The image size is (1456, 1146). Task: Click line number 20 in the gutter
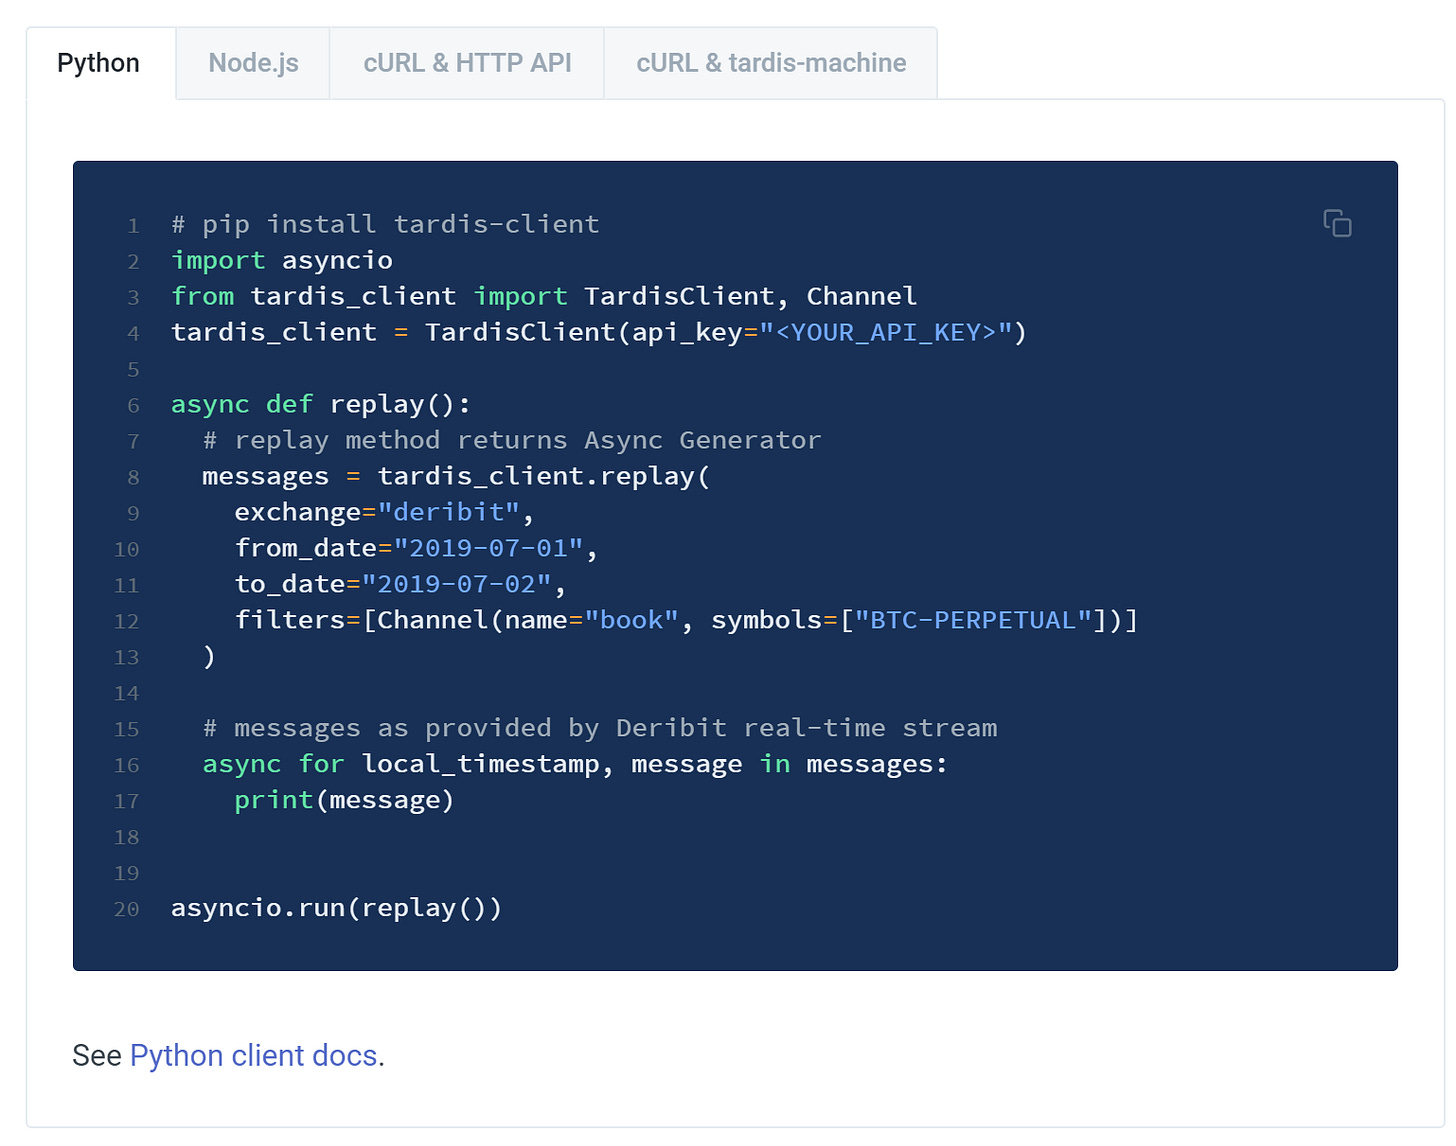coord(127,909)
